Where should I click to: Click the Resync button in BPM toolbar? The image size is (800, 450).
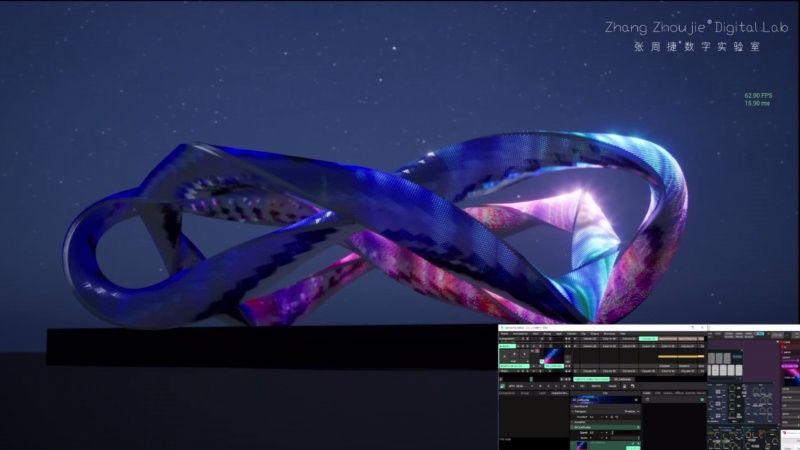coord(596,386)
